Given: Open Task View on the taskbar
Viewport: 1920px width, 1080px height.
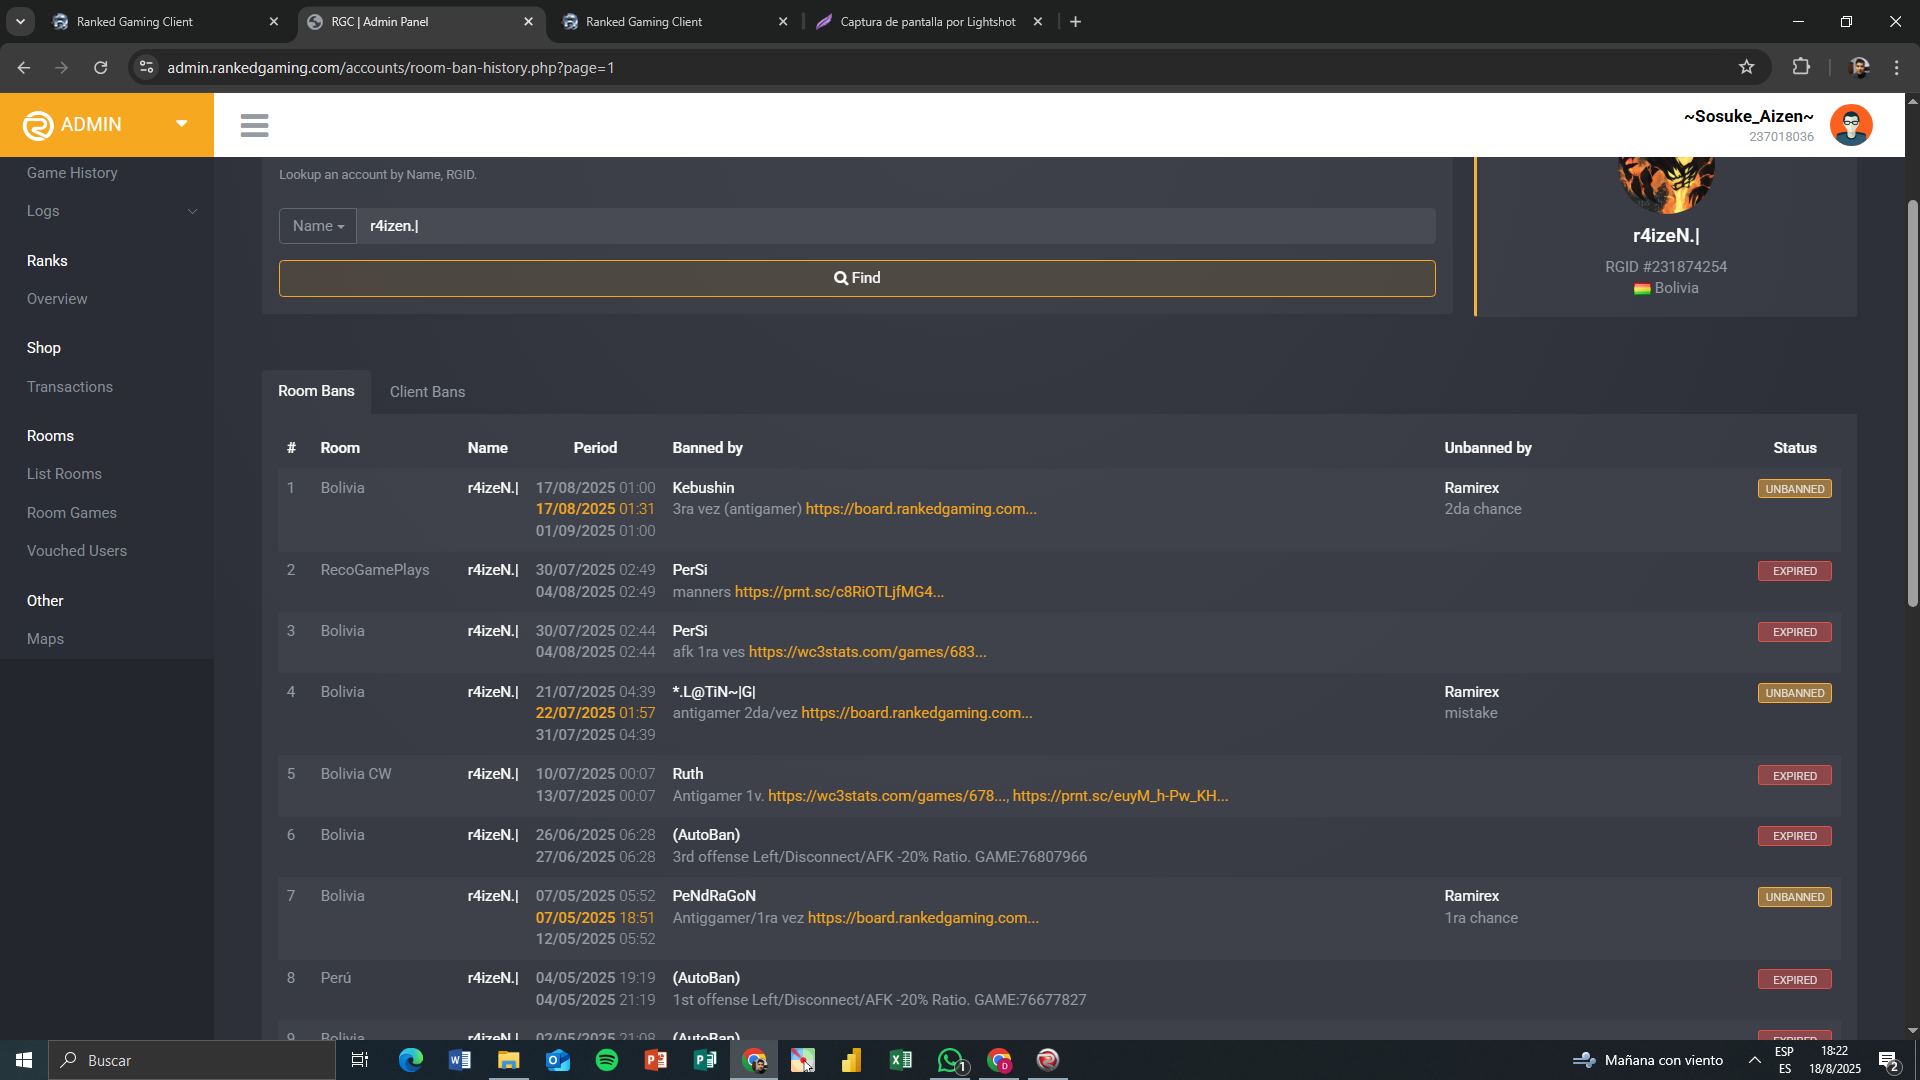Looking at the screenshot, I should pos(360,1060).
